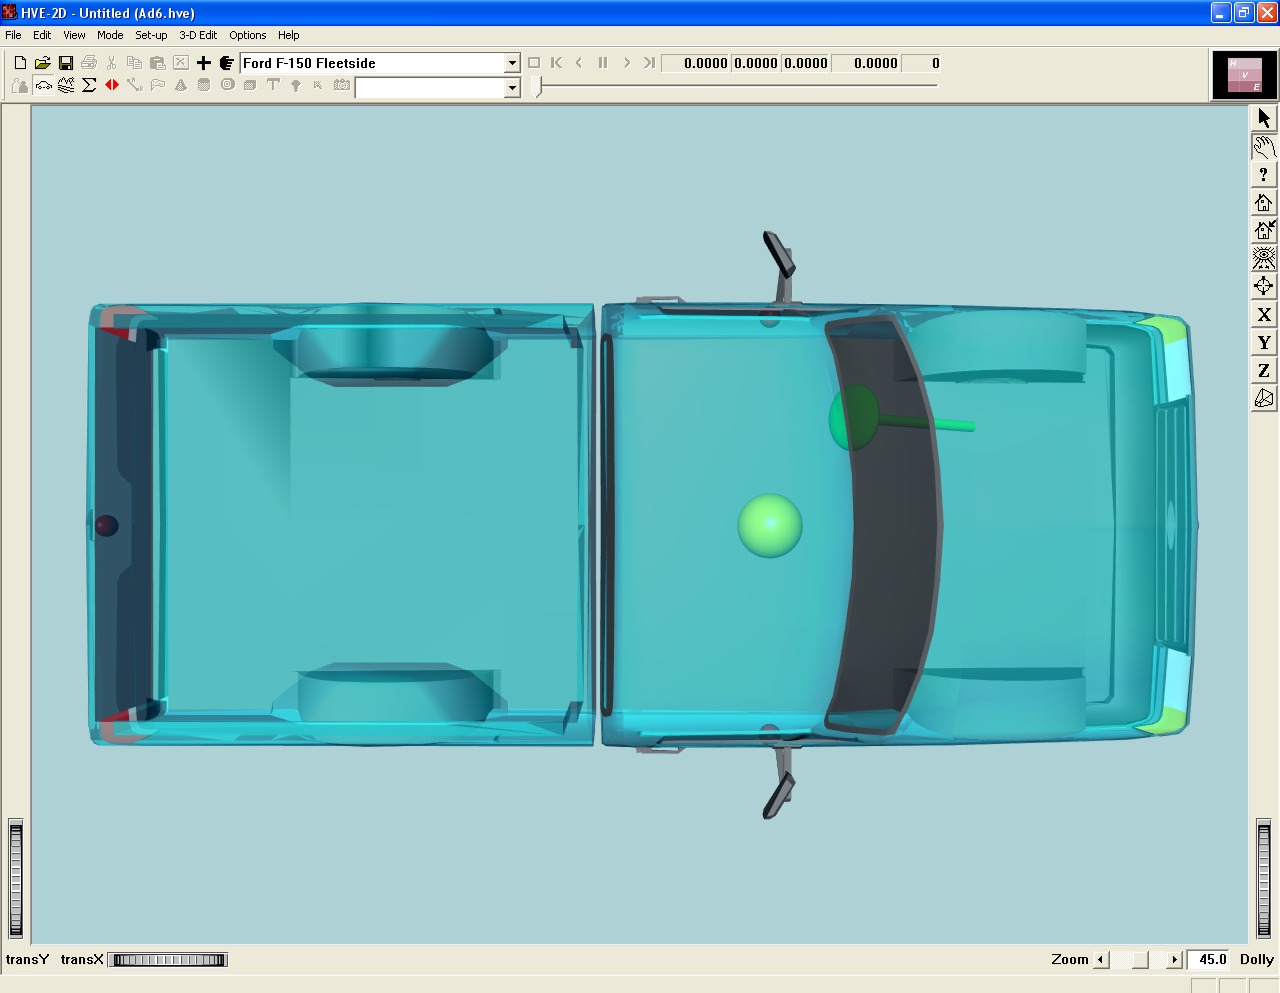Open the 3-D Edit menu
The height and width of the screenshot is (993, 1280).
(198, 35)
